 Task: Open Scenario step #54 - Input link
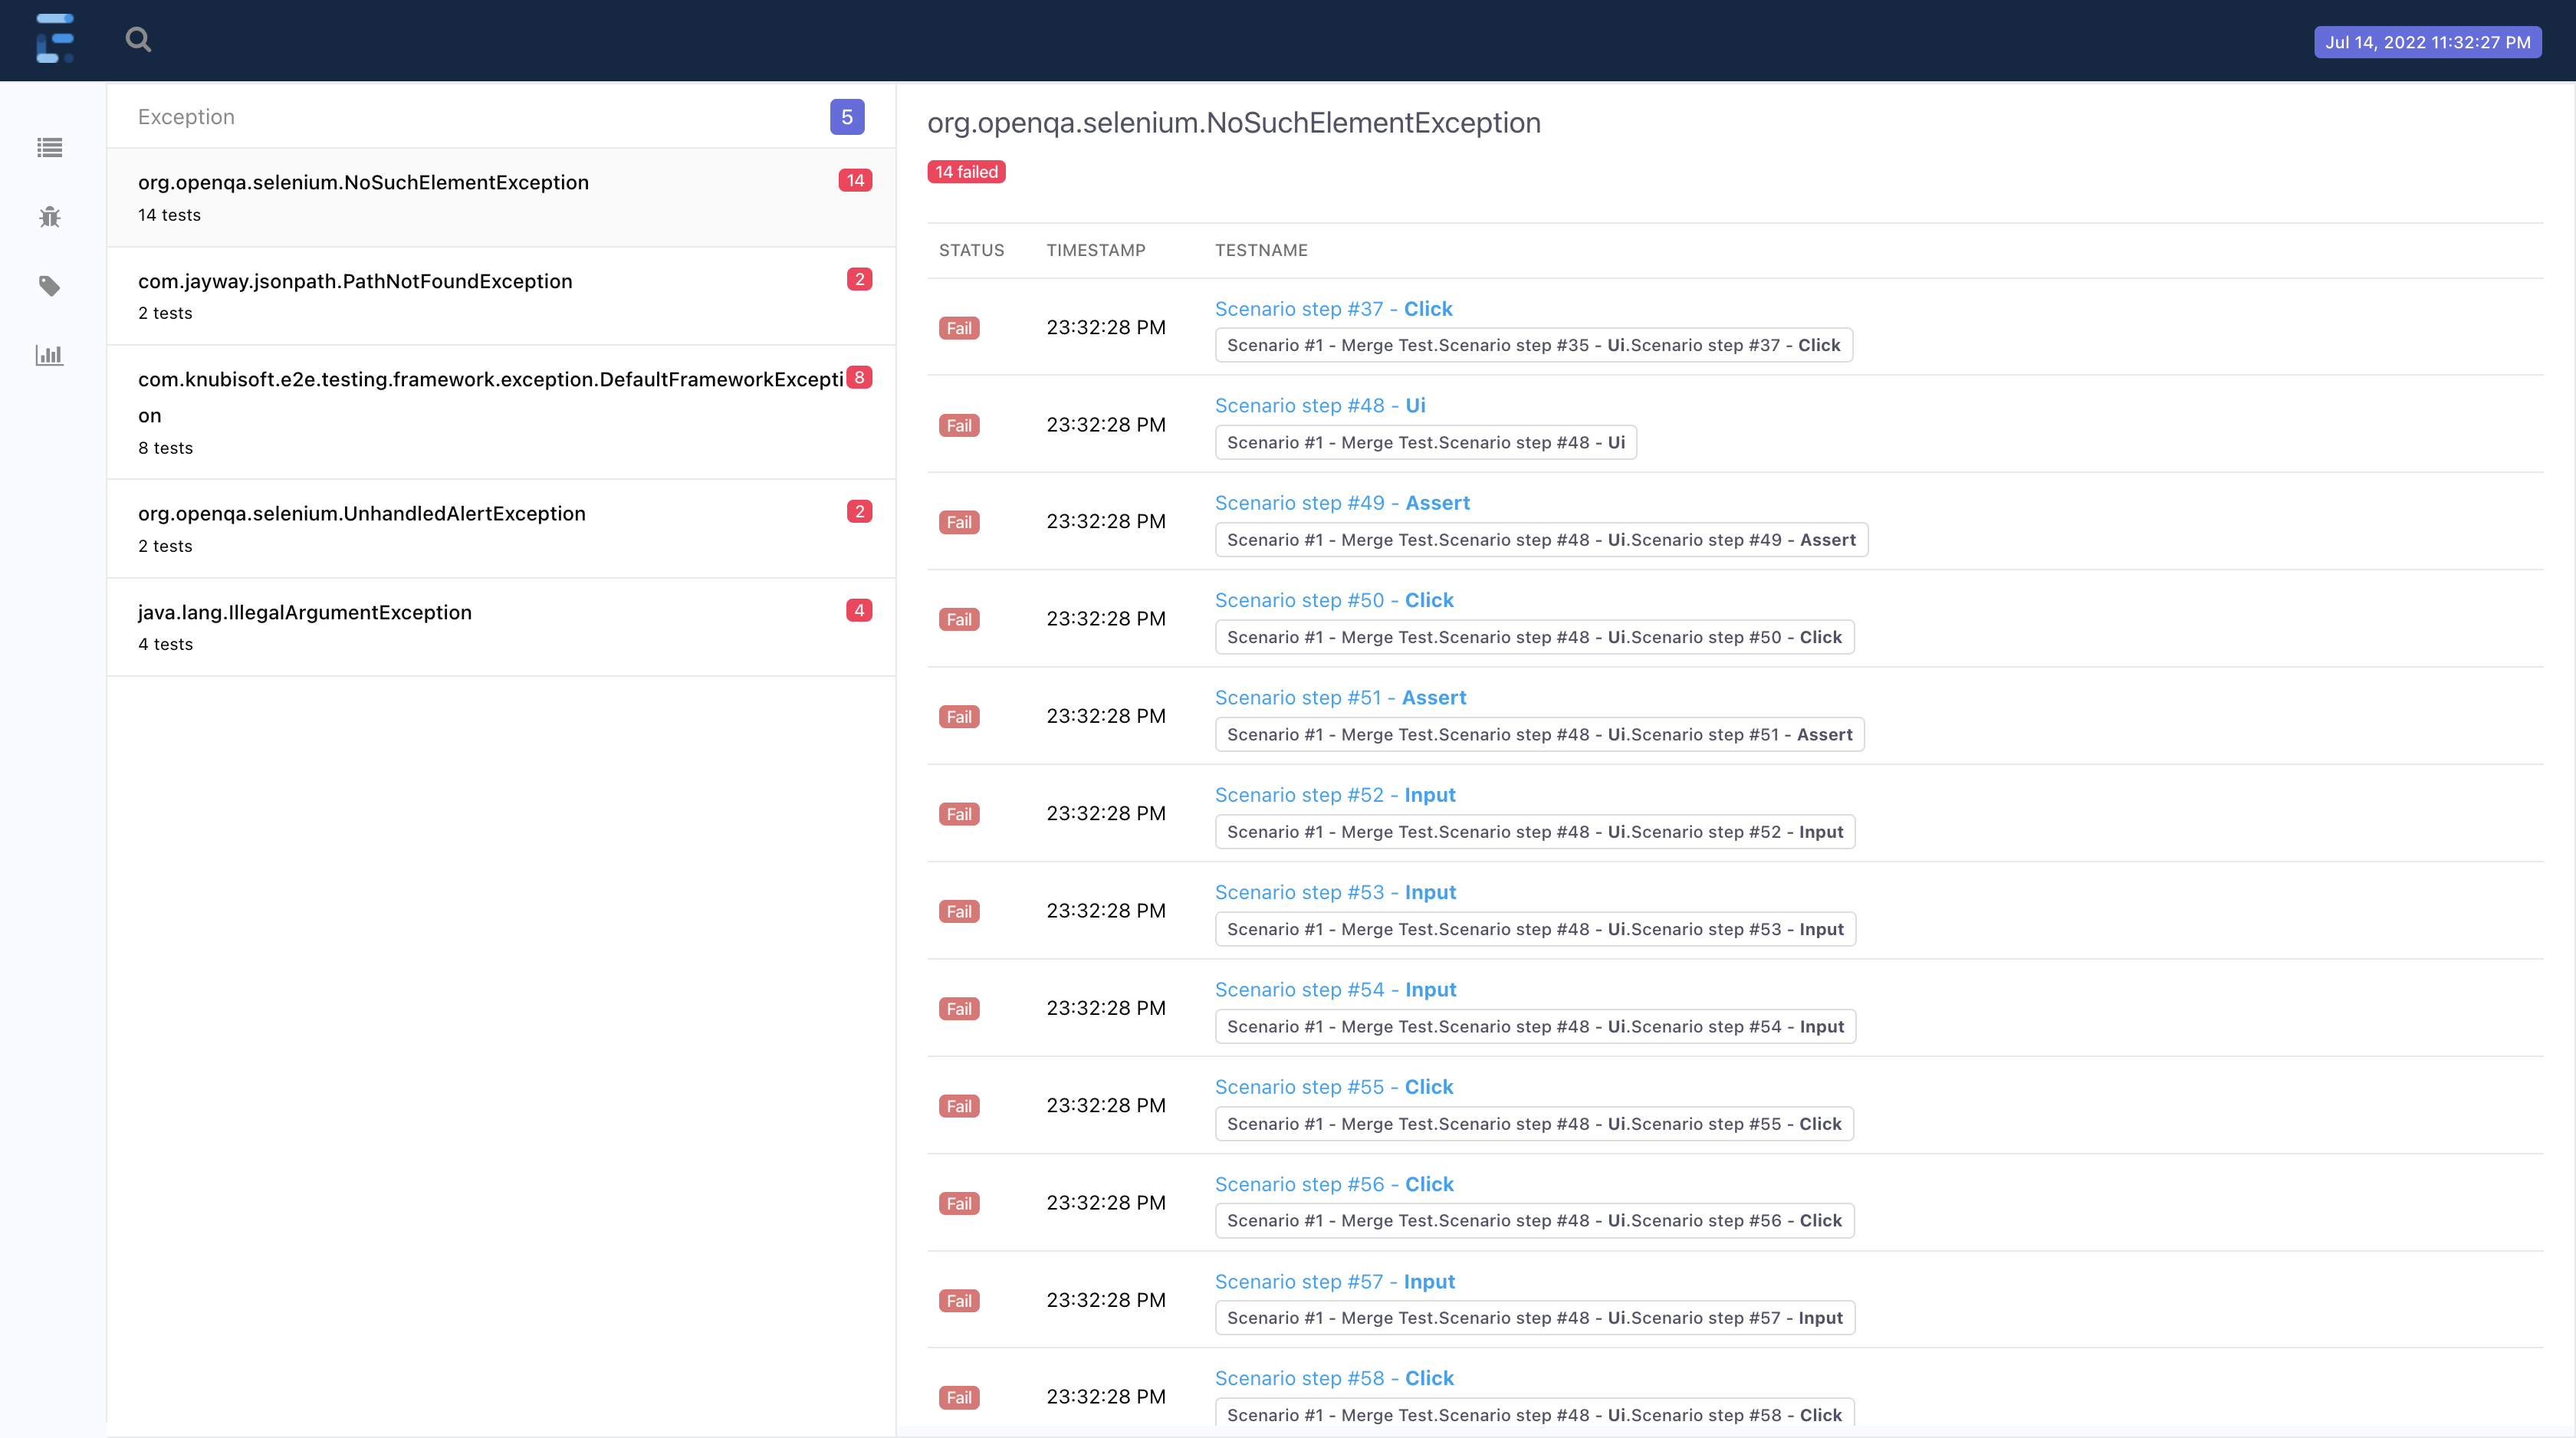pos(1335,990)
